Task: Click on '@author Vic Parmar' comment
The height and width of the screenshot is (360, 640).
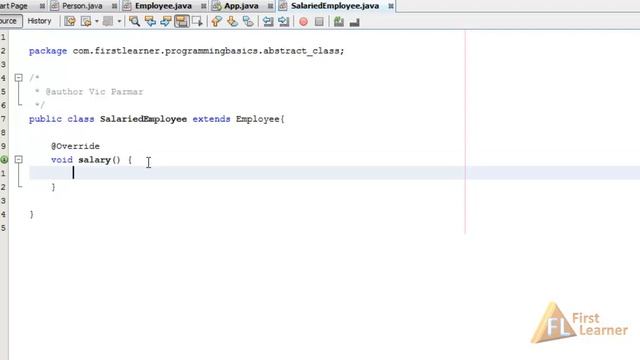Action: point(94,92)
